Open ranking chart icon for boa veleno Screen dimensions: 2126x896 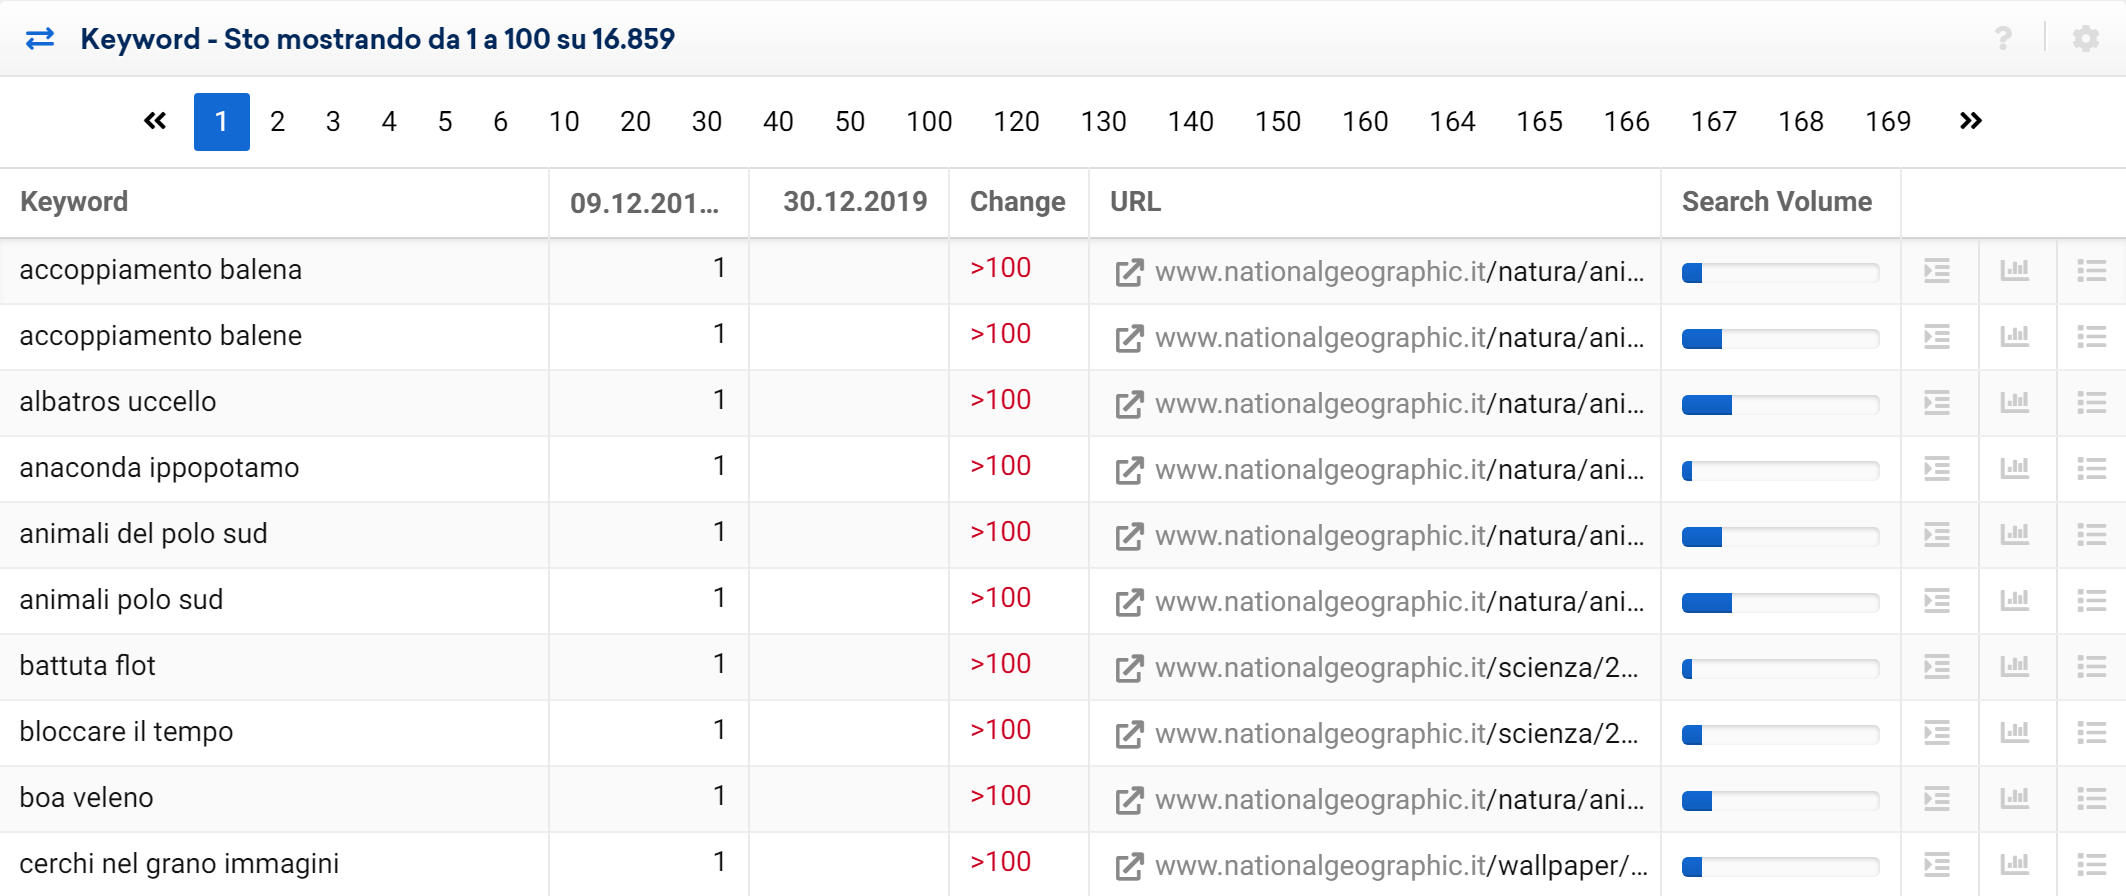[2015, 798]
